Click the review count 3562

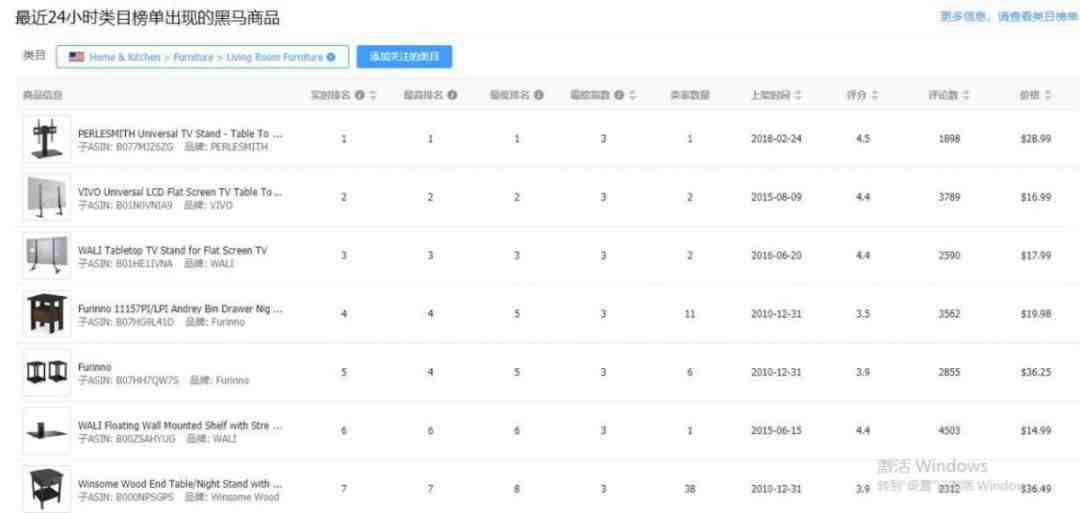point(948,314)
